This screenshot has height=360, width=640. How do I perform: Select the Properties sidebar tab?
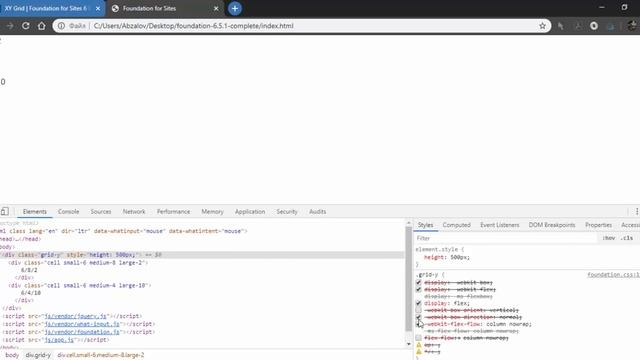[x=598, y=225]
